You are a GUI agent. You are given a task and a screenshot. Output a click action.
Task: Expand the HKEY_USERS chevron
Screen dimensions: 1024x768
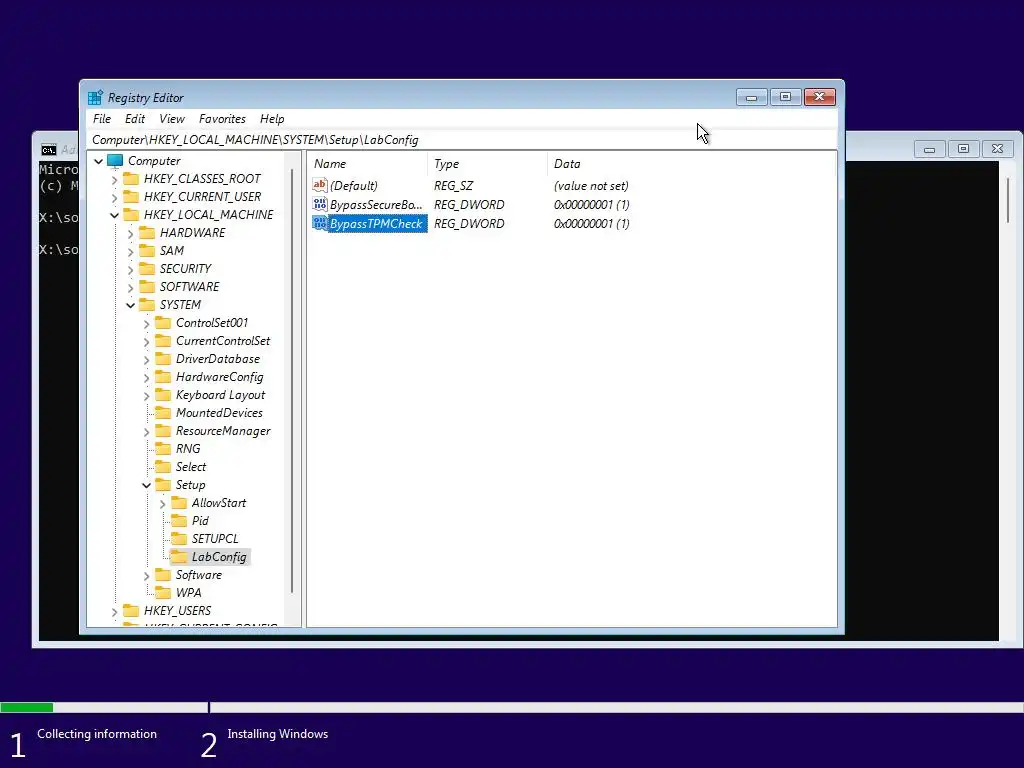[x=114, y=611]
